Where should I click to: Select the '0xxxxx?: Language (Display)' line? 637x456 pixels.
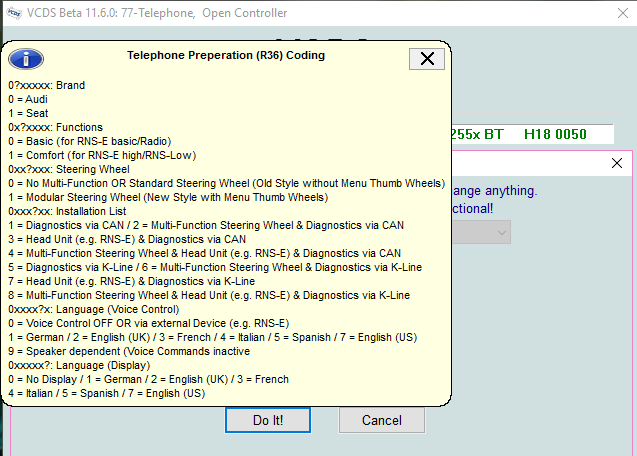tap(79, 365)
